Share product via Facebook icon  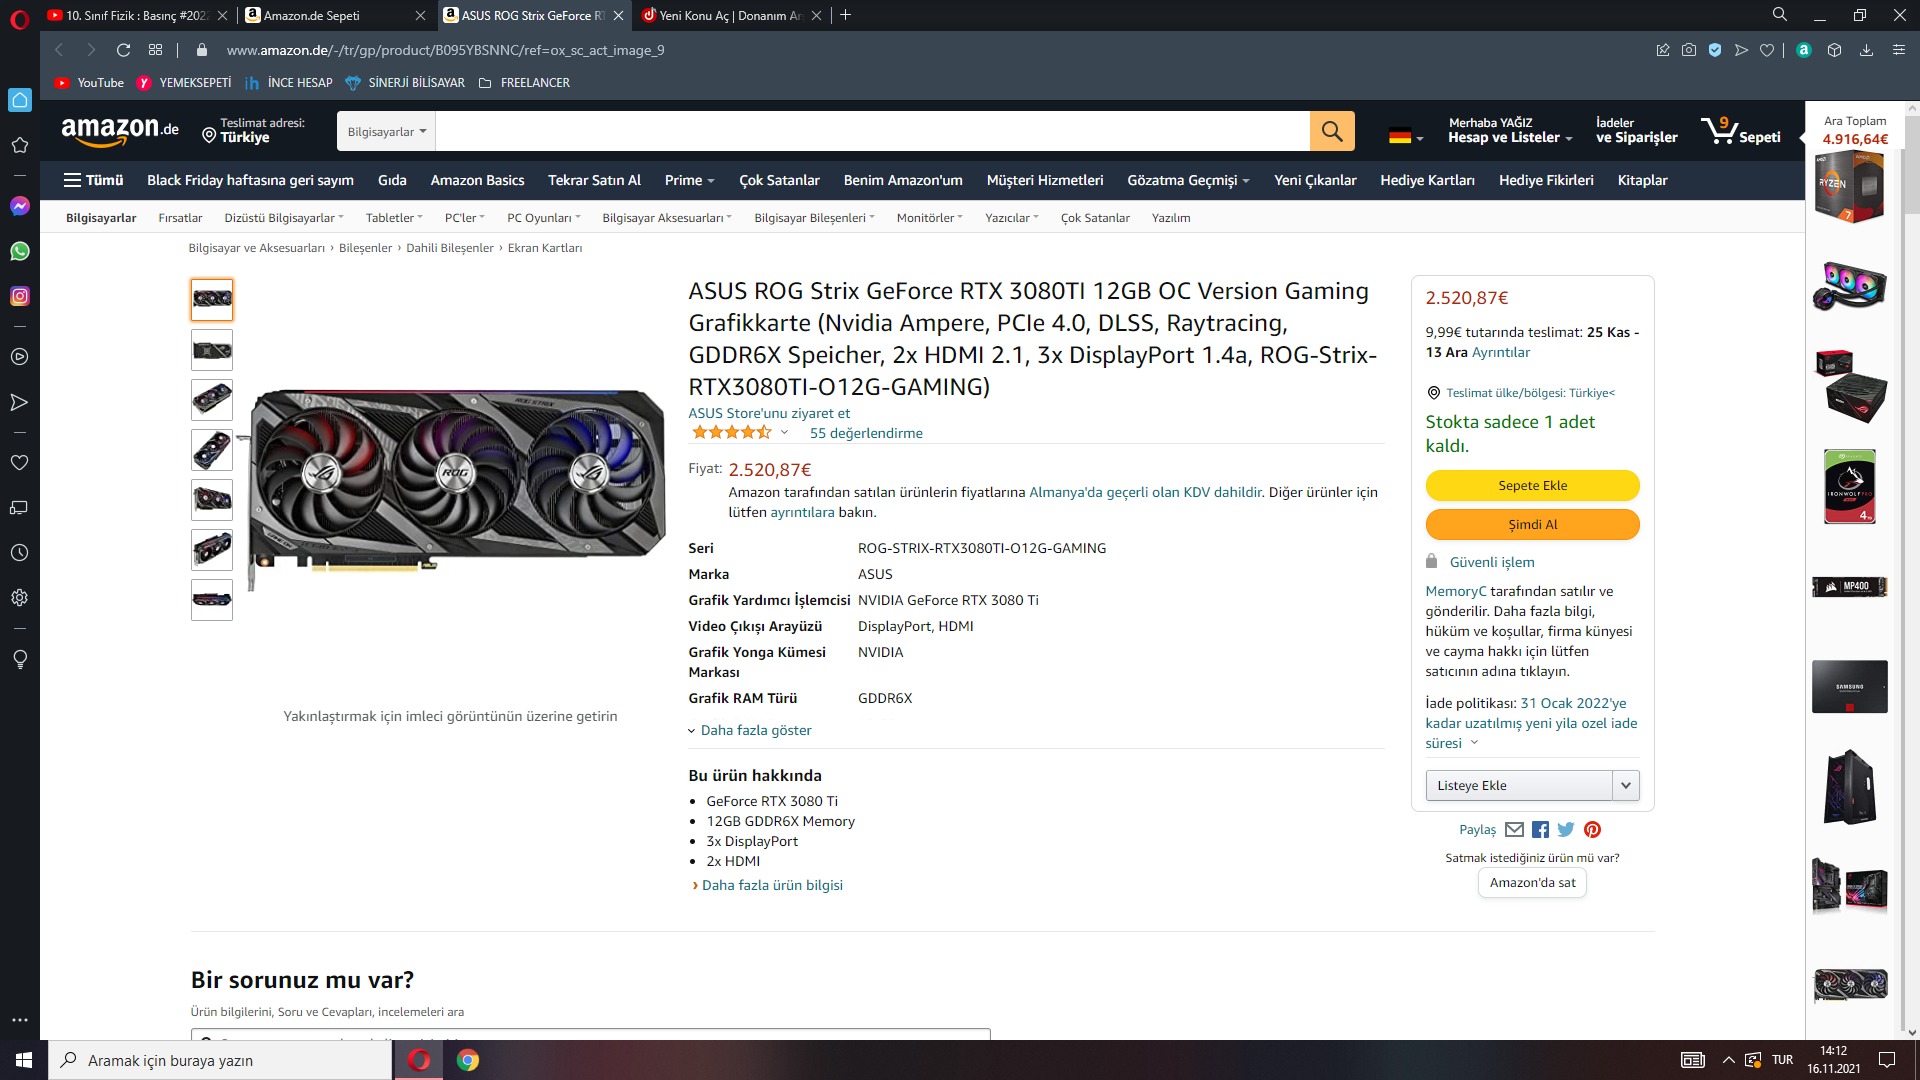[1540, 829]
